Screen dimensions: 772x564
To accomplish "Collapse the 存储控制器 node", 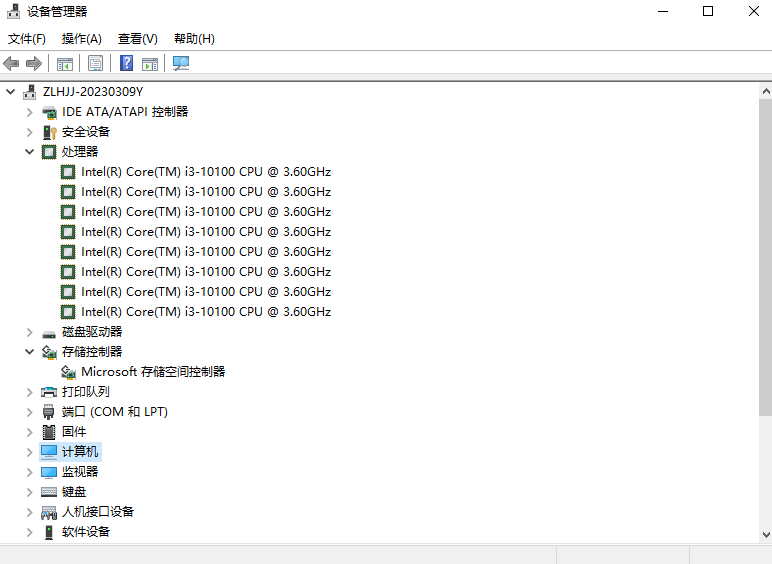I will coord(30,352).
